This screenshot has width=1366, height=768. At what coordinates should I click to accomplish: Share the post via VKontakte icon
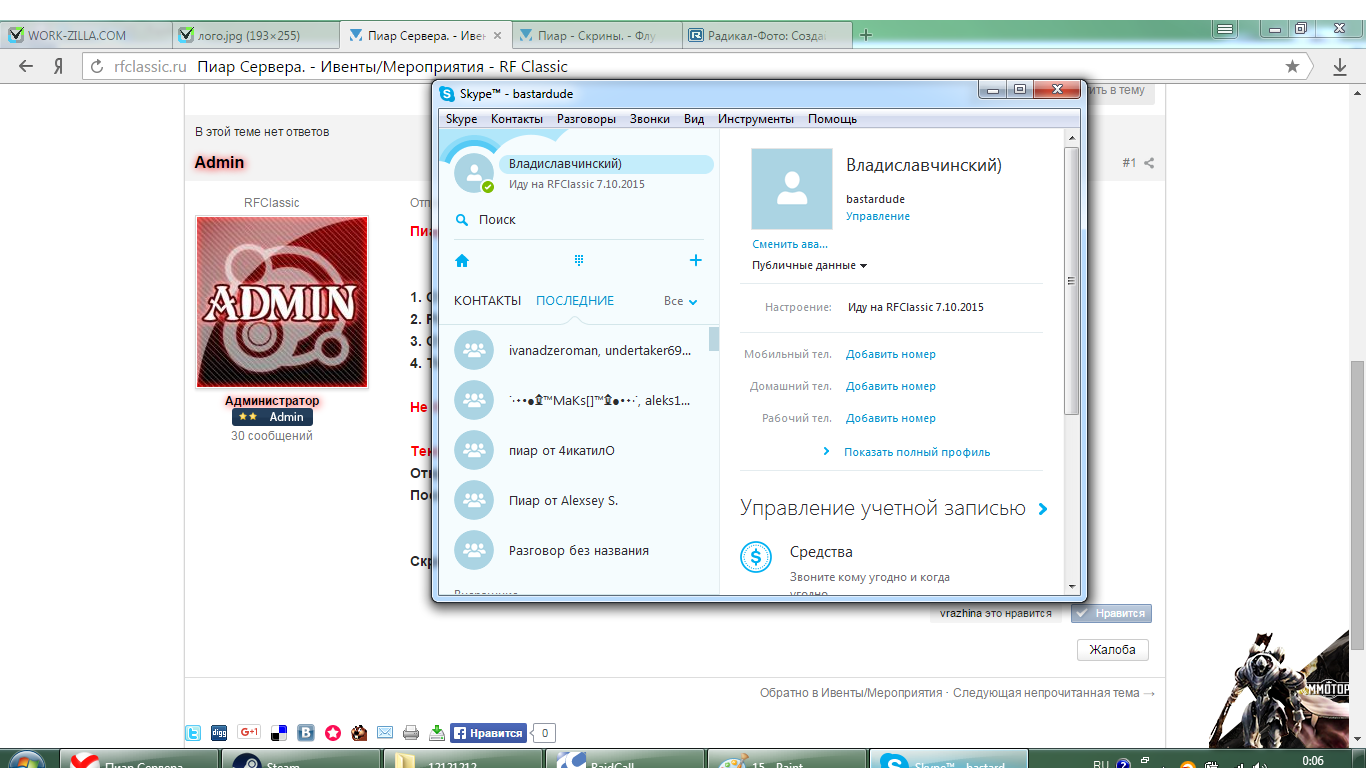306,733
